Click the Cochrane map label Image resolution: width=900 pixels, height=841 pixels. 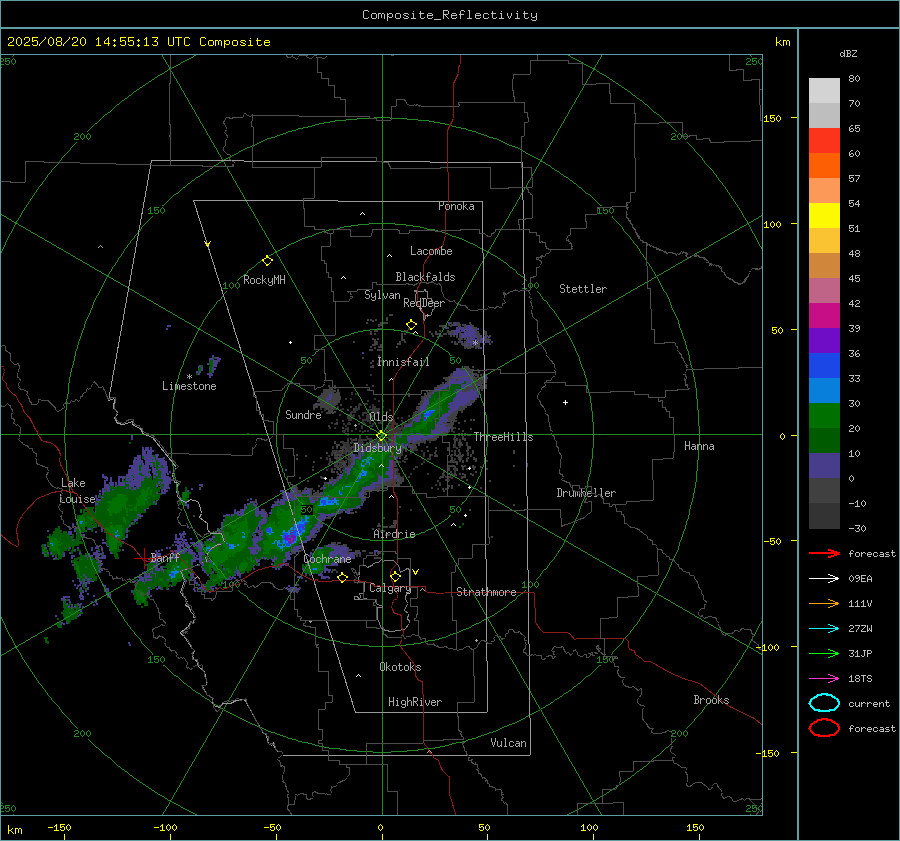pyautogui.click(x=327, y=559)
